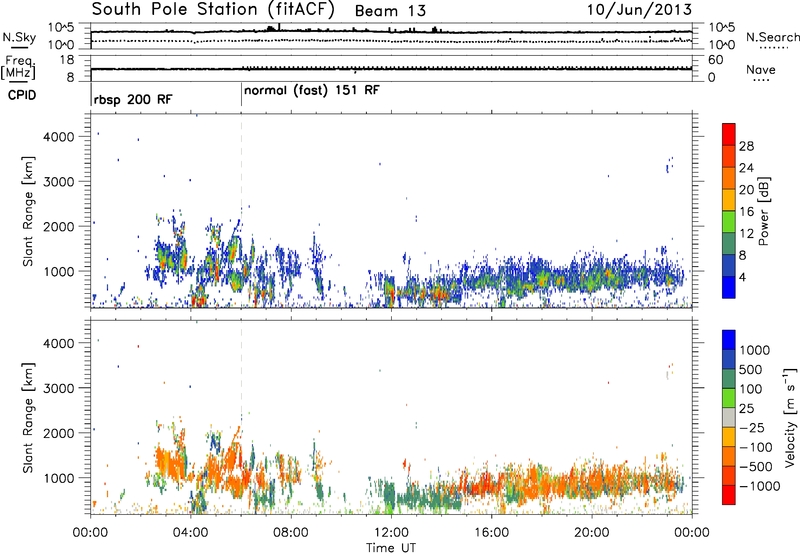The image size is (800, 554).
Task: Click the light green segment of velocity colorbar
Action: click(729, 398)
